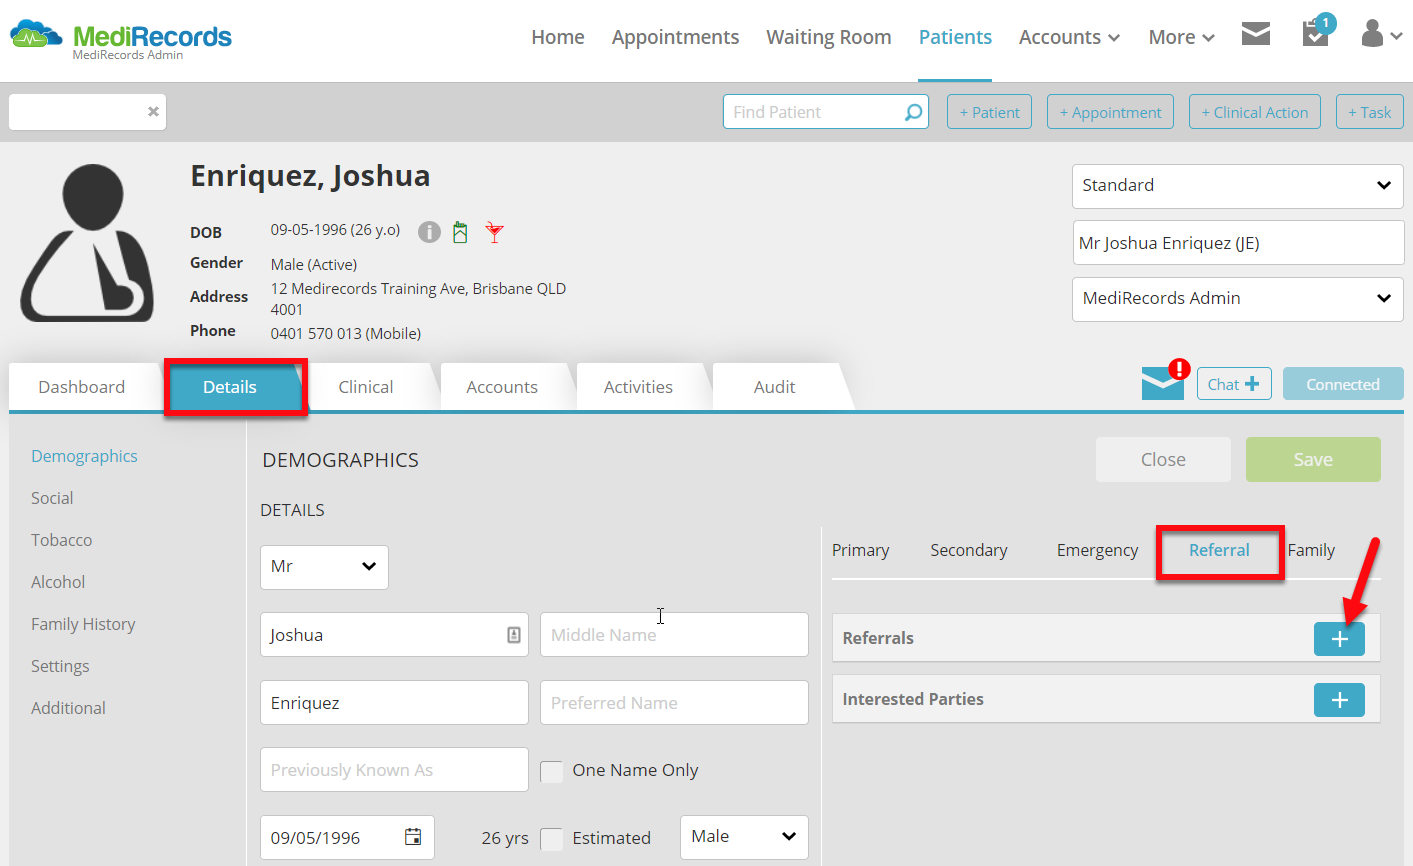Select the Secondary contact tab
The image size is (1413, 866).
tap(969, 550)
